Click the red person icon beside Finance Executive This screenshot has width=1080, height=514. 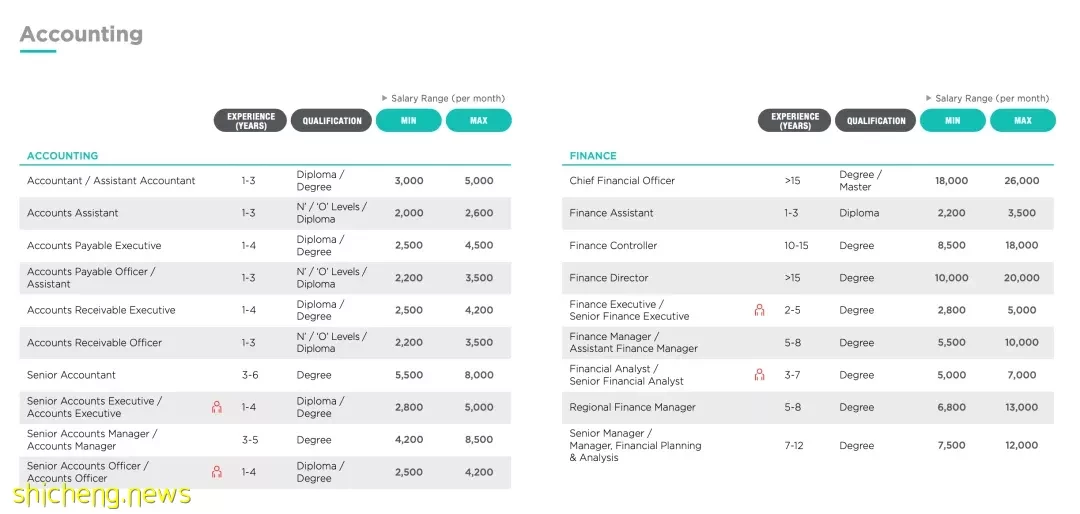point(759,310)
